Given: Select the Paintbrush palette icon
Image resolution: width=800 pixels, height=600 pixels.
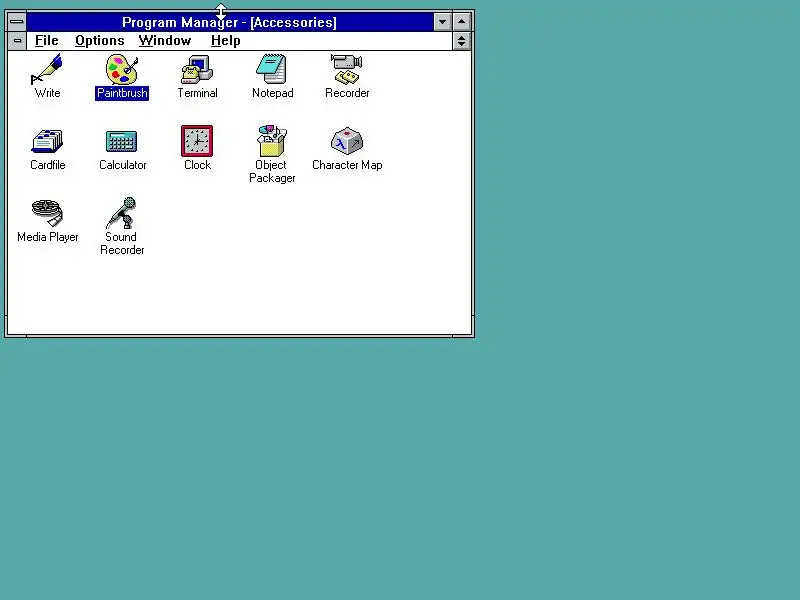Looking at the screenshot, I should pos(122,69).
